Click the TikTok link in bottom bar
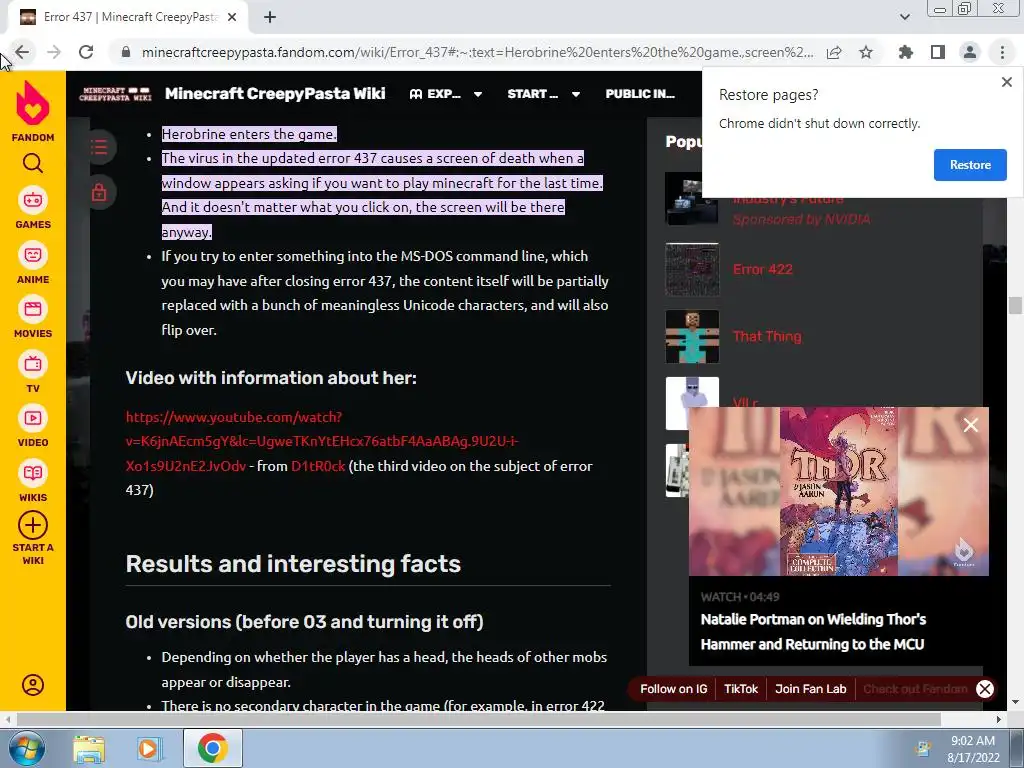This screenshot has width=1024, height=768. tap(741, 689)
